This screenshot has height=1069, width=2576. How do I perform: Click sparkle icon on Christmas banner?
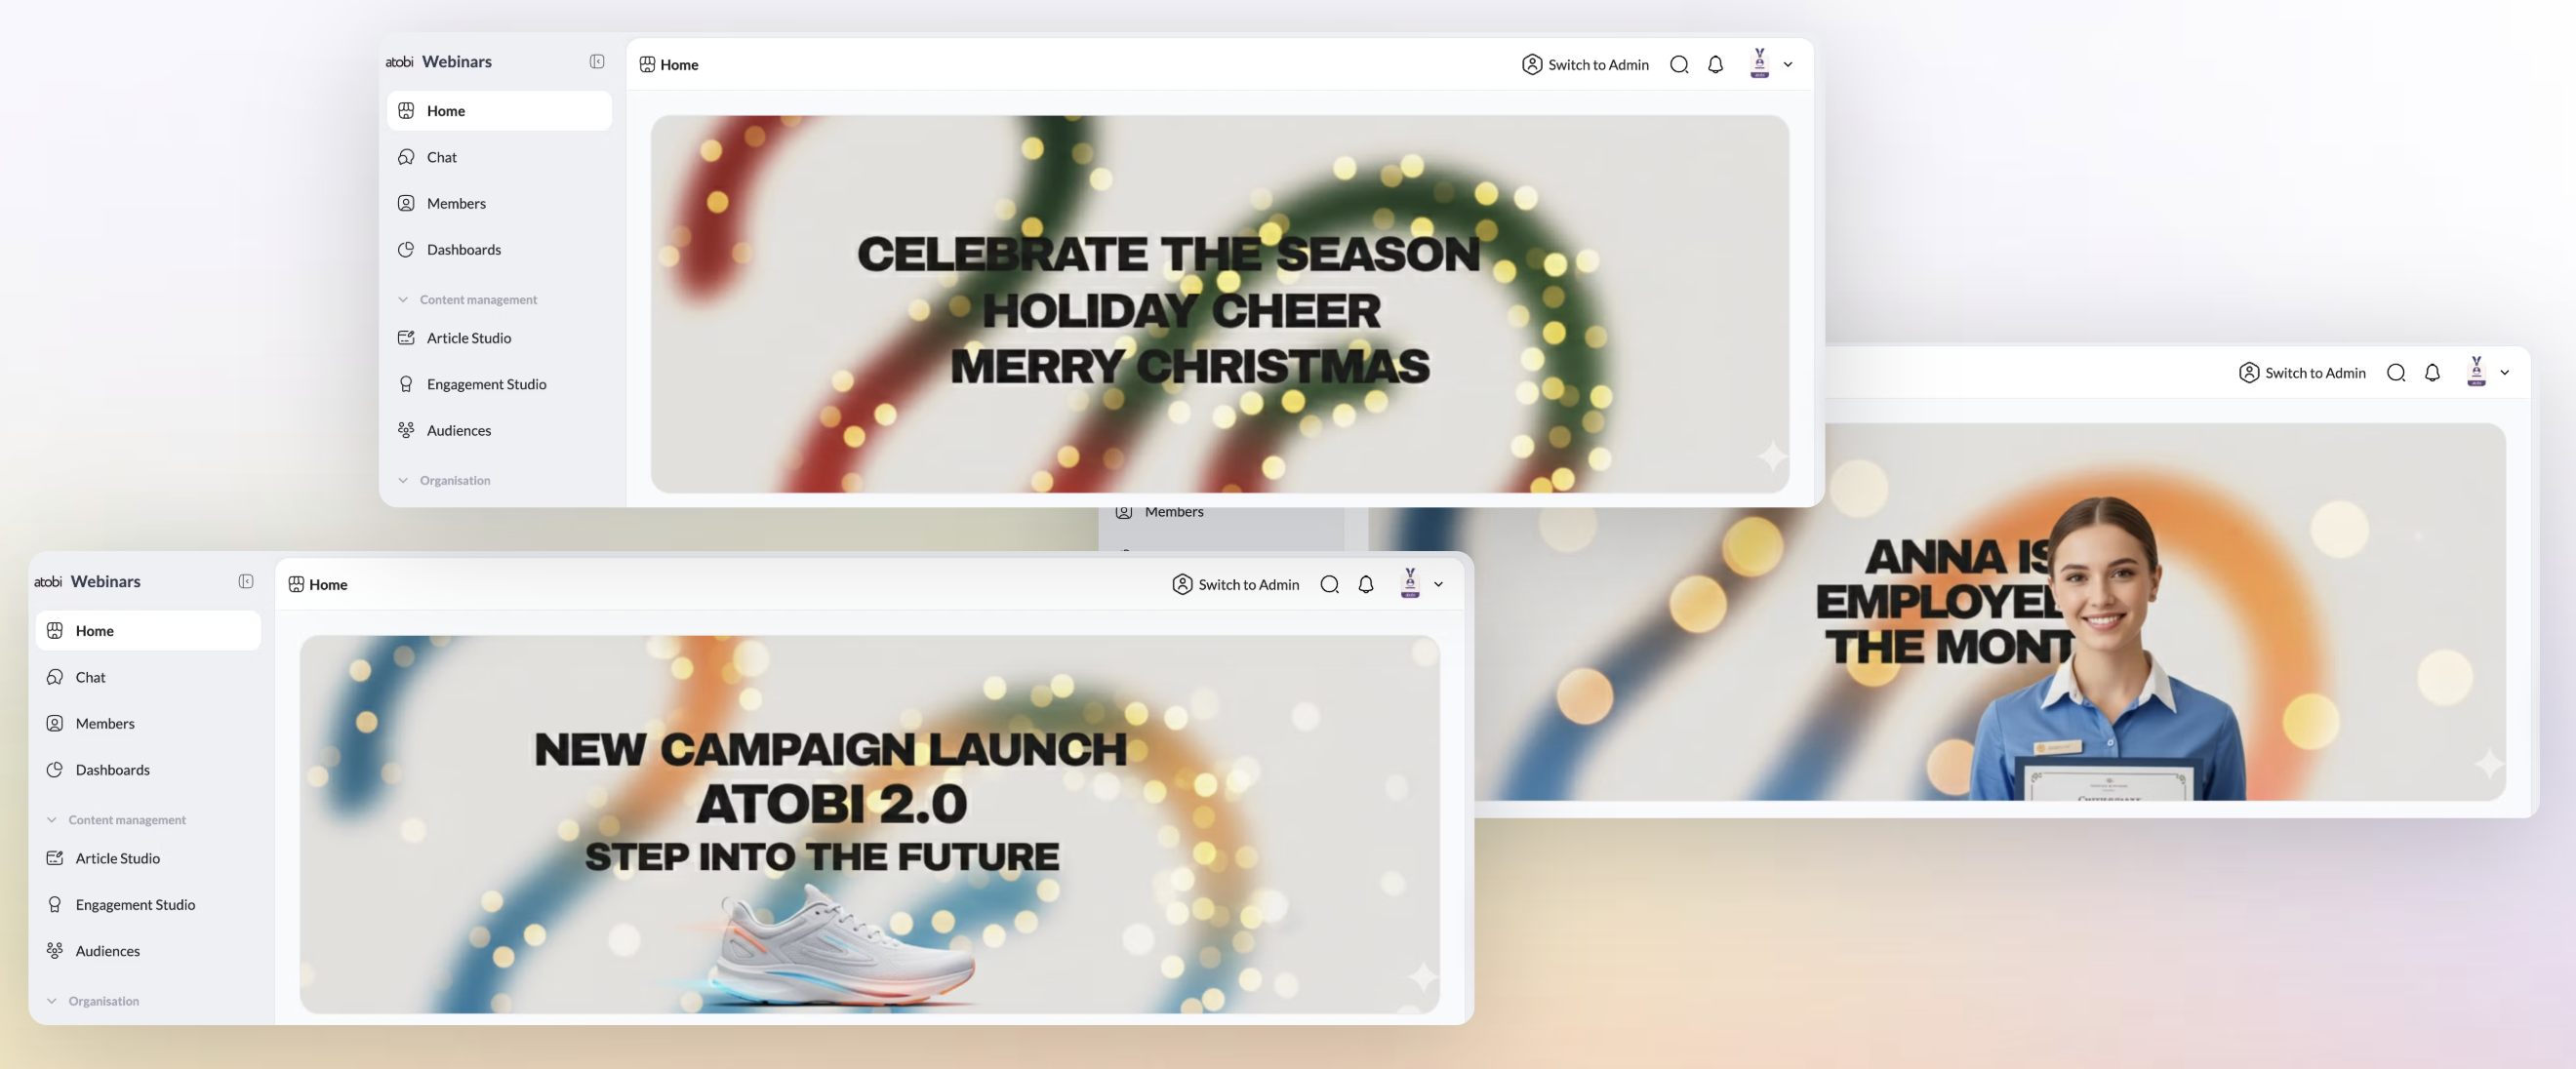(1771, 456)
